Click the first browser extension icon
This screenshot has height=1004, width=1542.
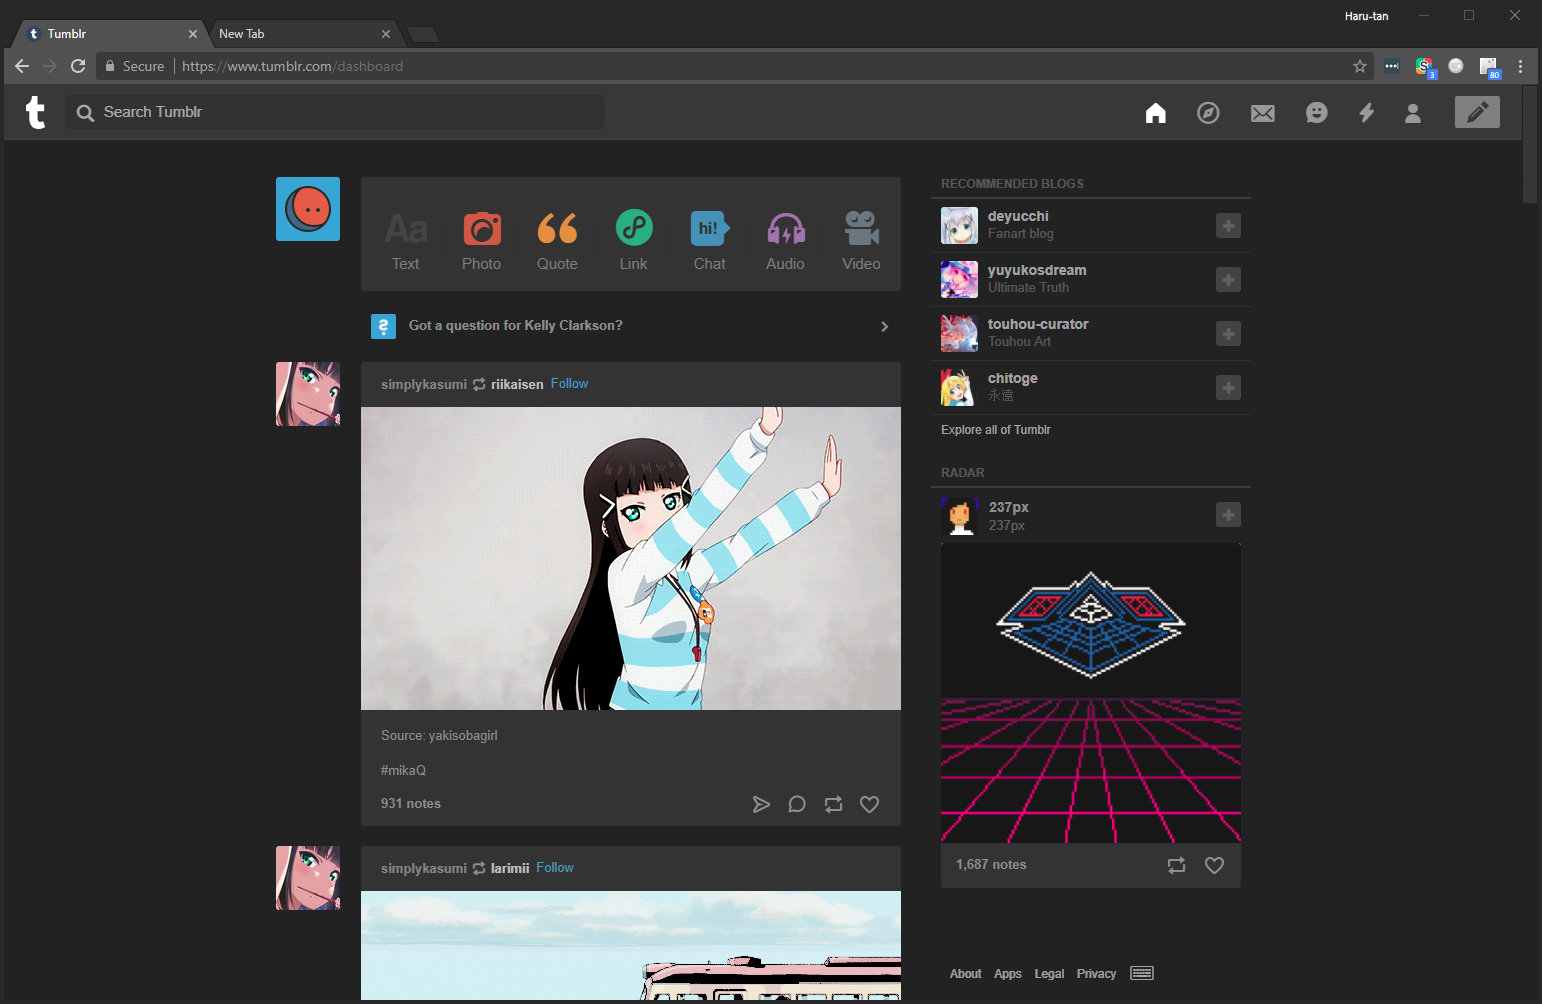coord(1392,66)
